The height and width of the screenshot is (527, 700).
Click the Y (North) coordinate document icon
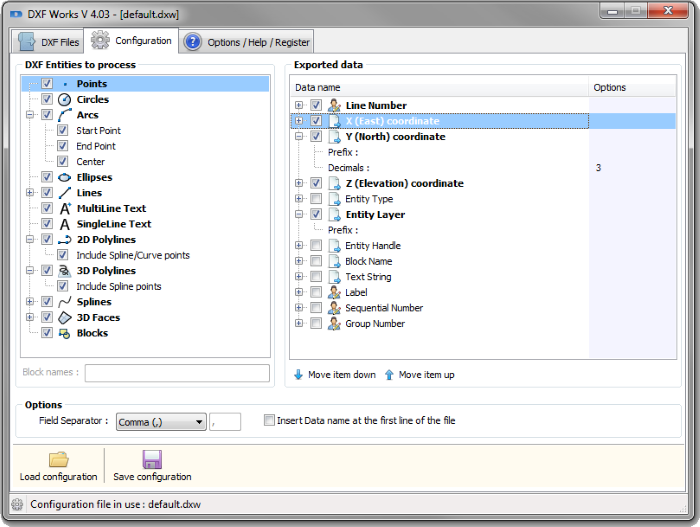(x=334, y=137)
